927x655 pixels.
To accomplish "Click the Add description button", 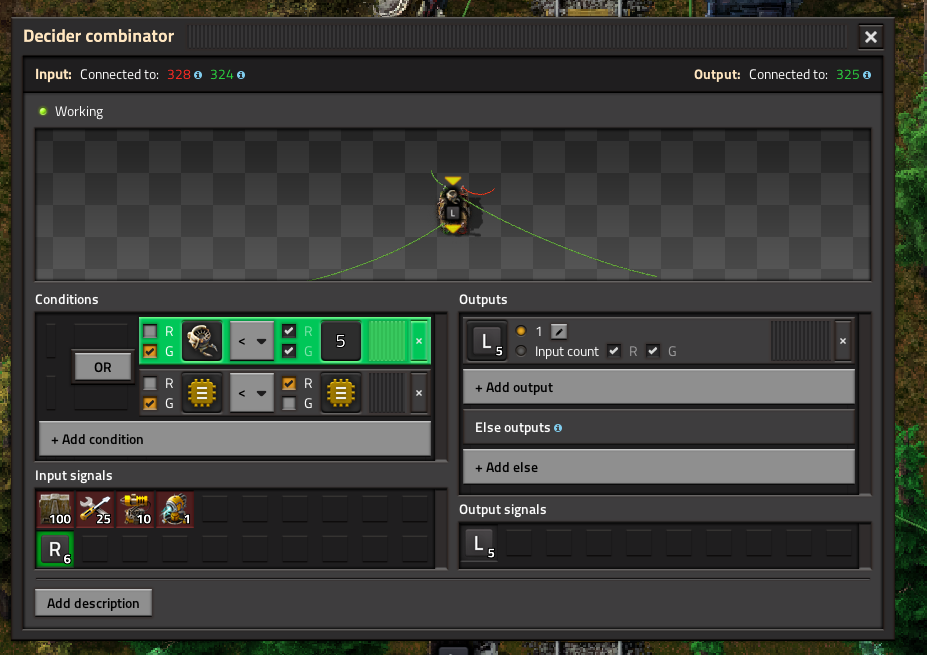I will [x=93, y=603].
